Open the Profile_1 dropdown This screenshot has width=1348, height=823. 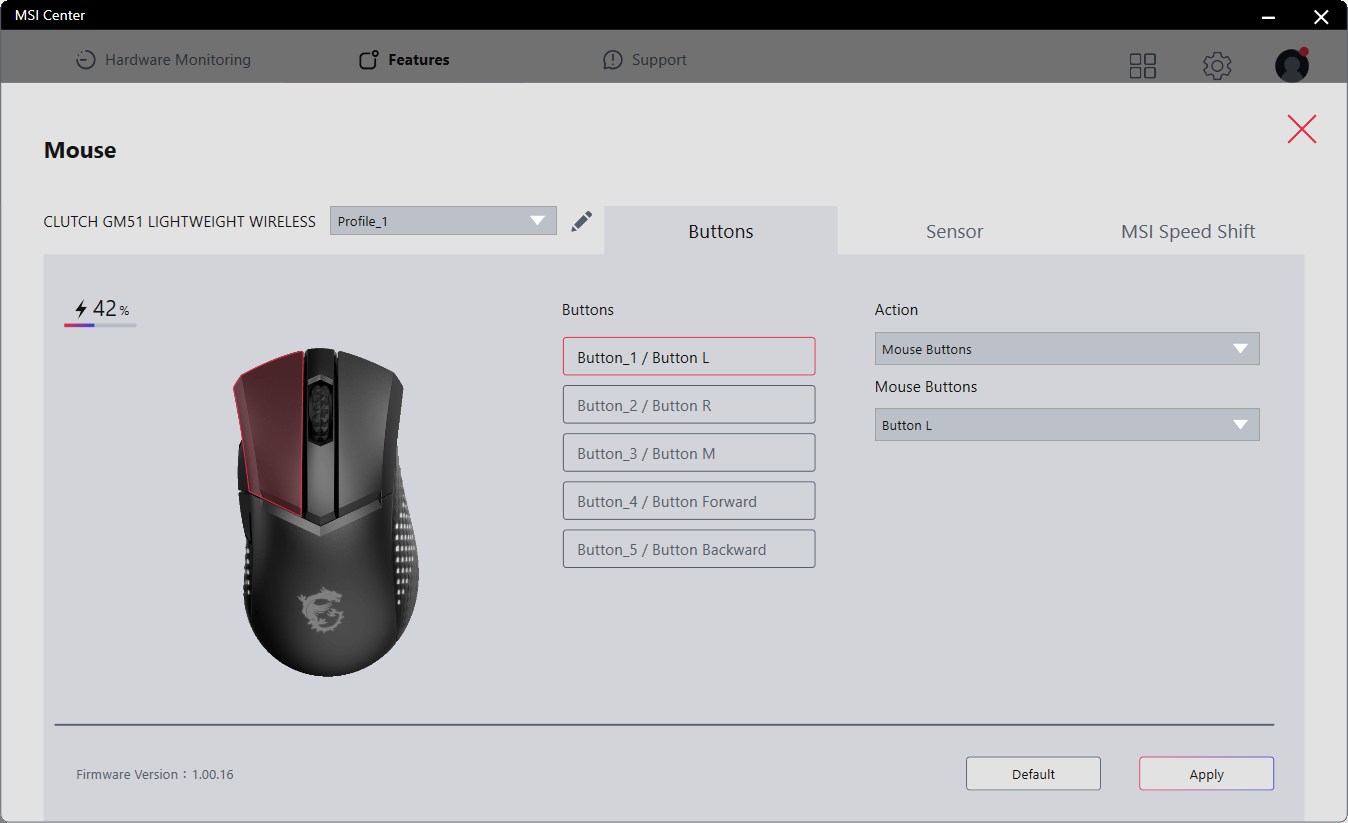coord(443,221)
